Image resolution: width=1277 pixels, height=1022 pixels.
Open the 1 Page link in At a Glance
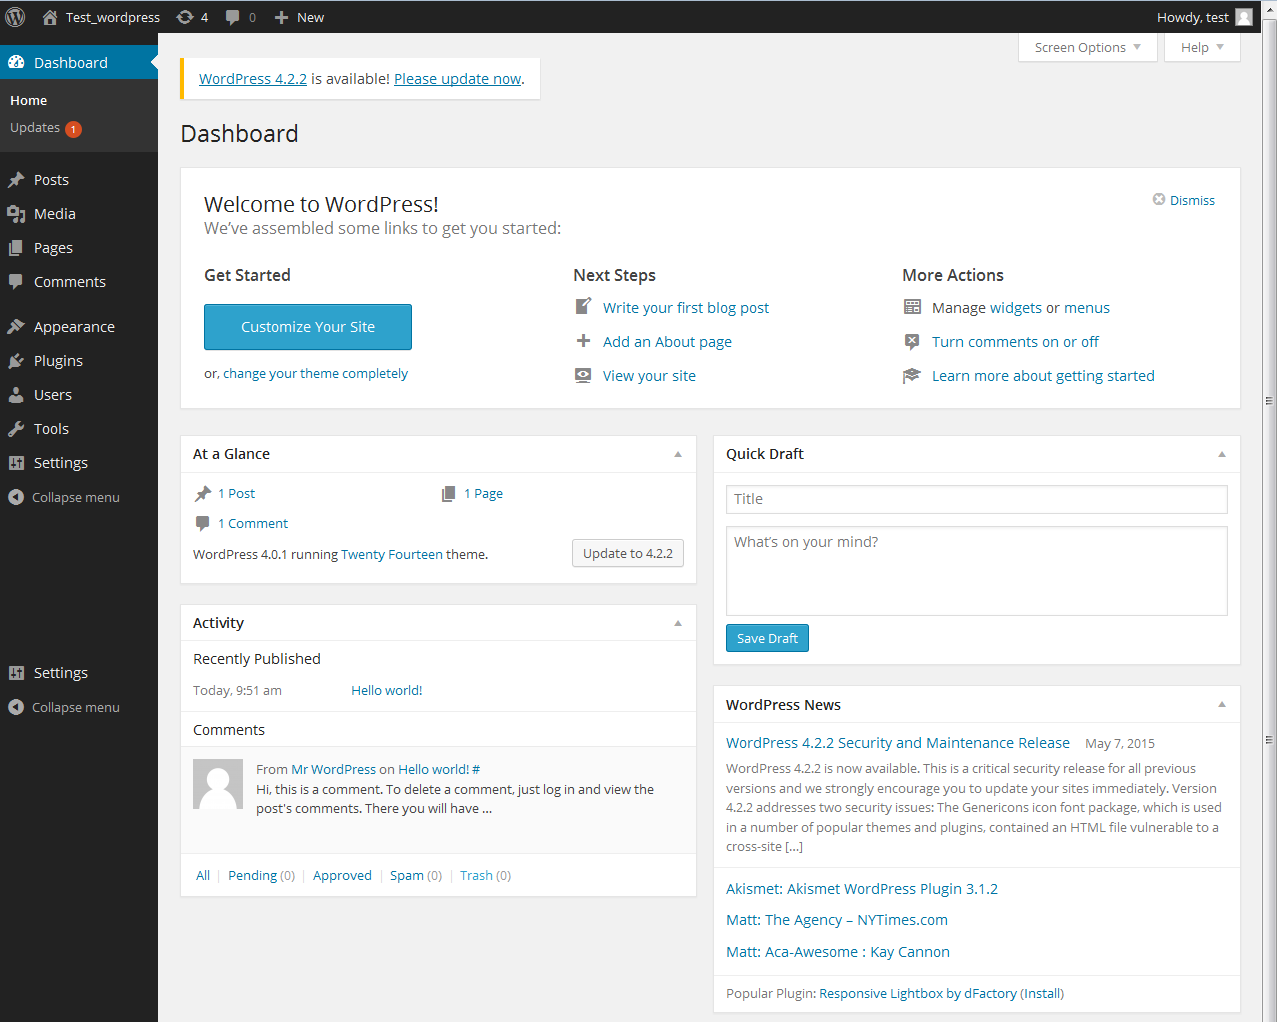pos(483,493)
